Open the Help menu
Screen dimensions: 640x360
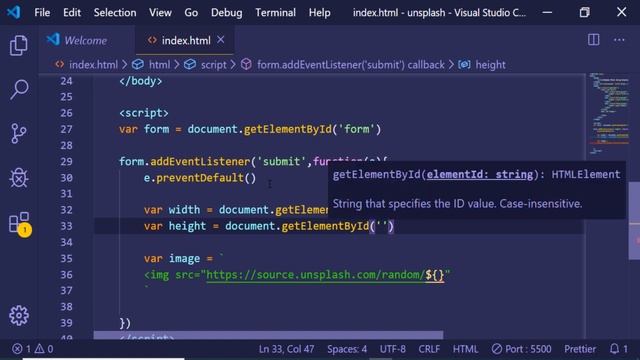coord(320,13)
